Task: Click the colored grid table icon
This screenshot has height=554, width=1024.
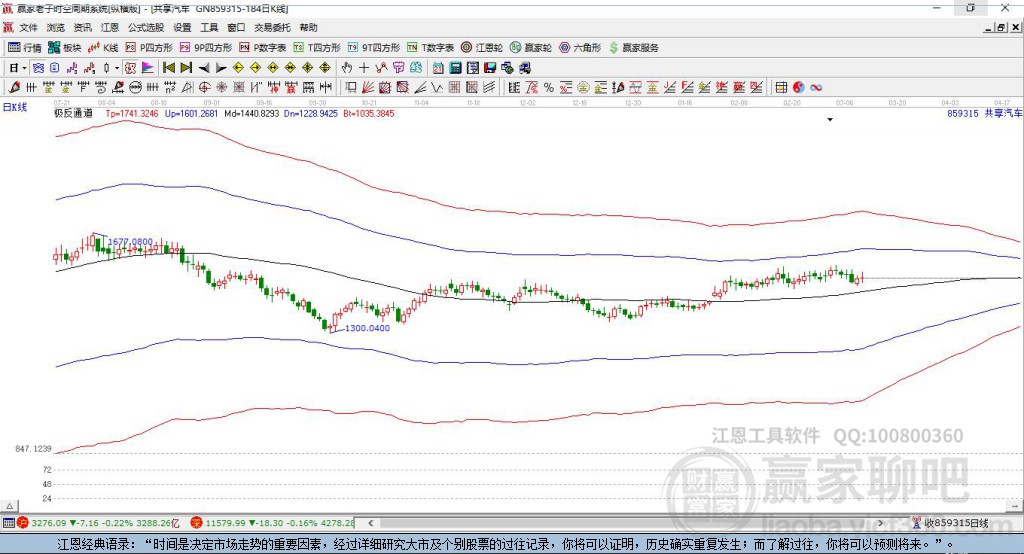Action: click(781, 88)
